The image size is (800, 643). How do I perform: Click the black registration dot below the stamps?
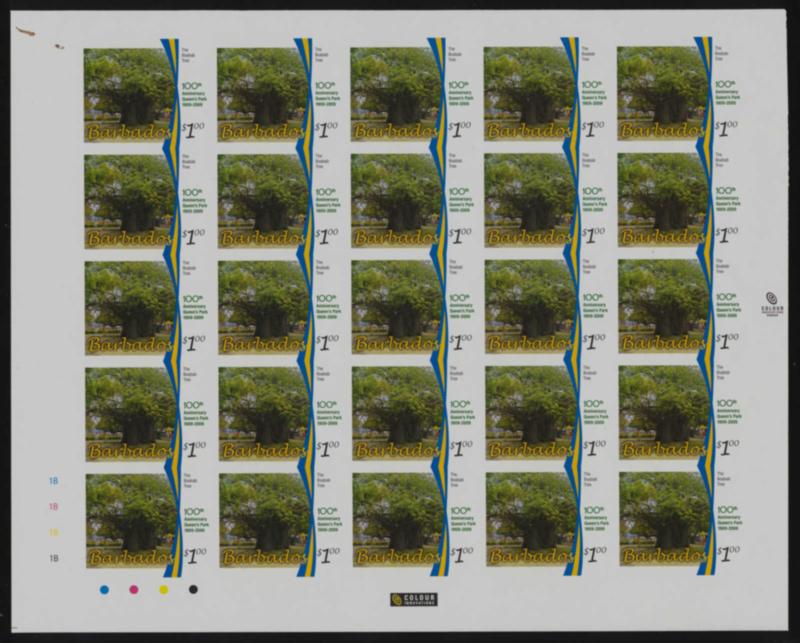(192, 590)
